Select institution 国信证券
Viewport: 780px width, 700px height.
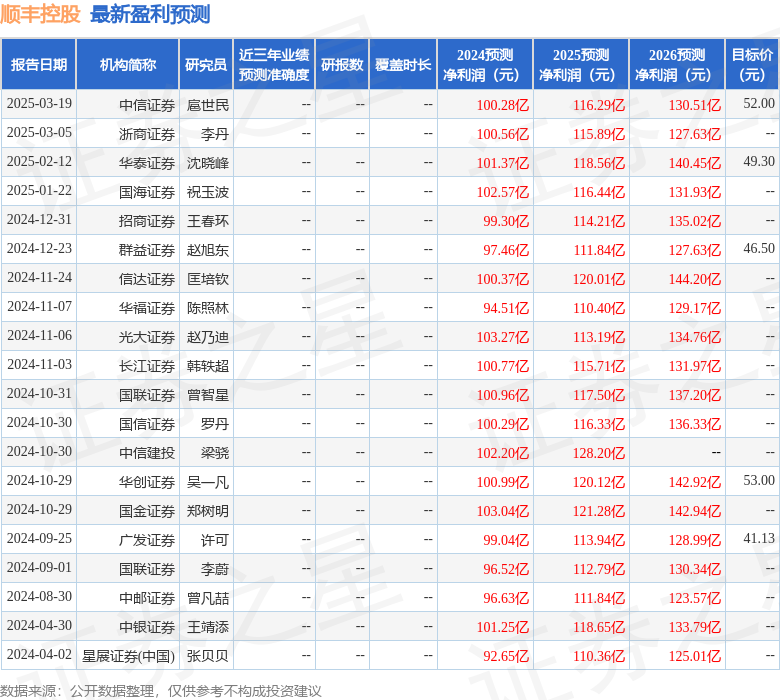point(147,424)
